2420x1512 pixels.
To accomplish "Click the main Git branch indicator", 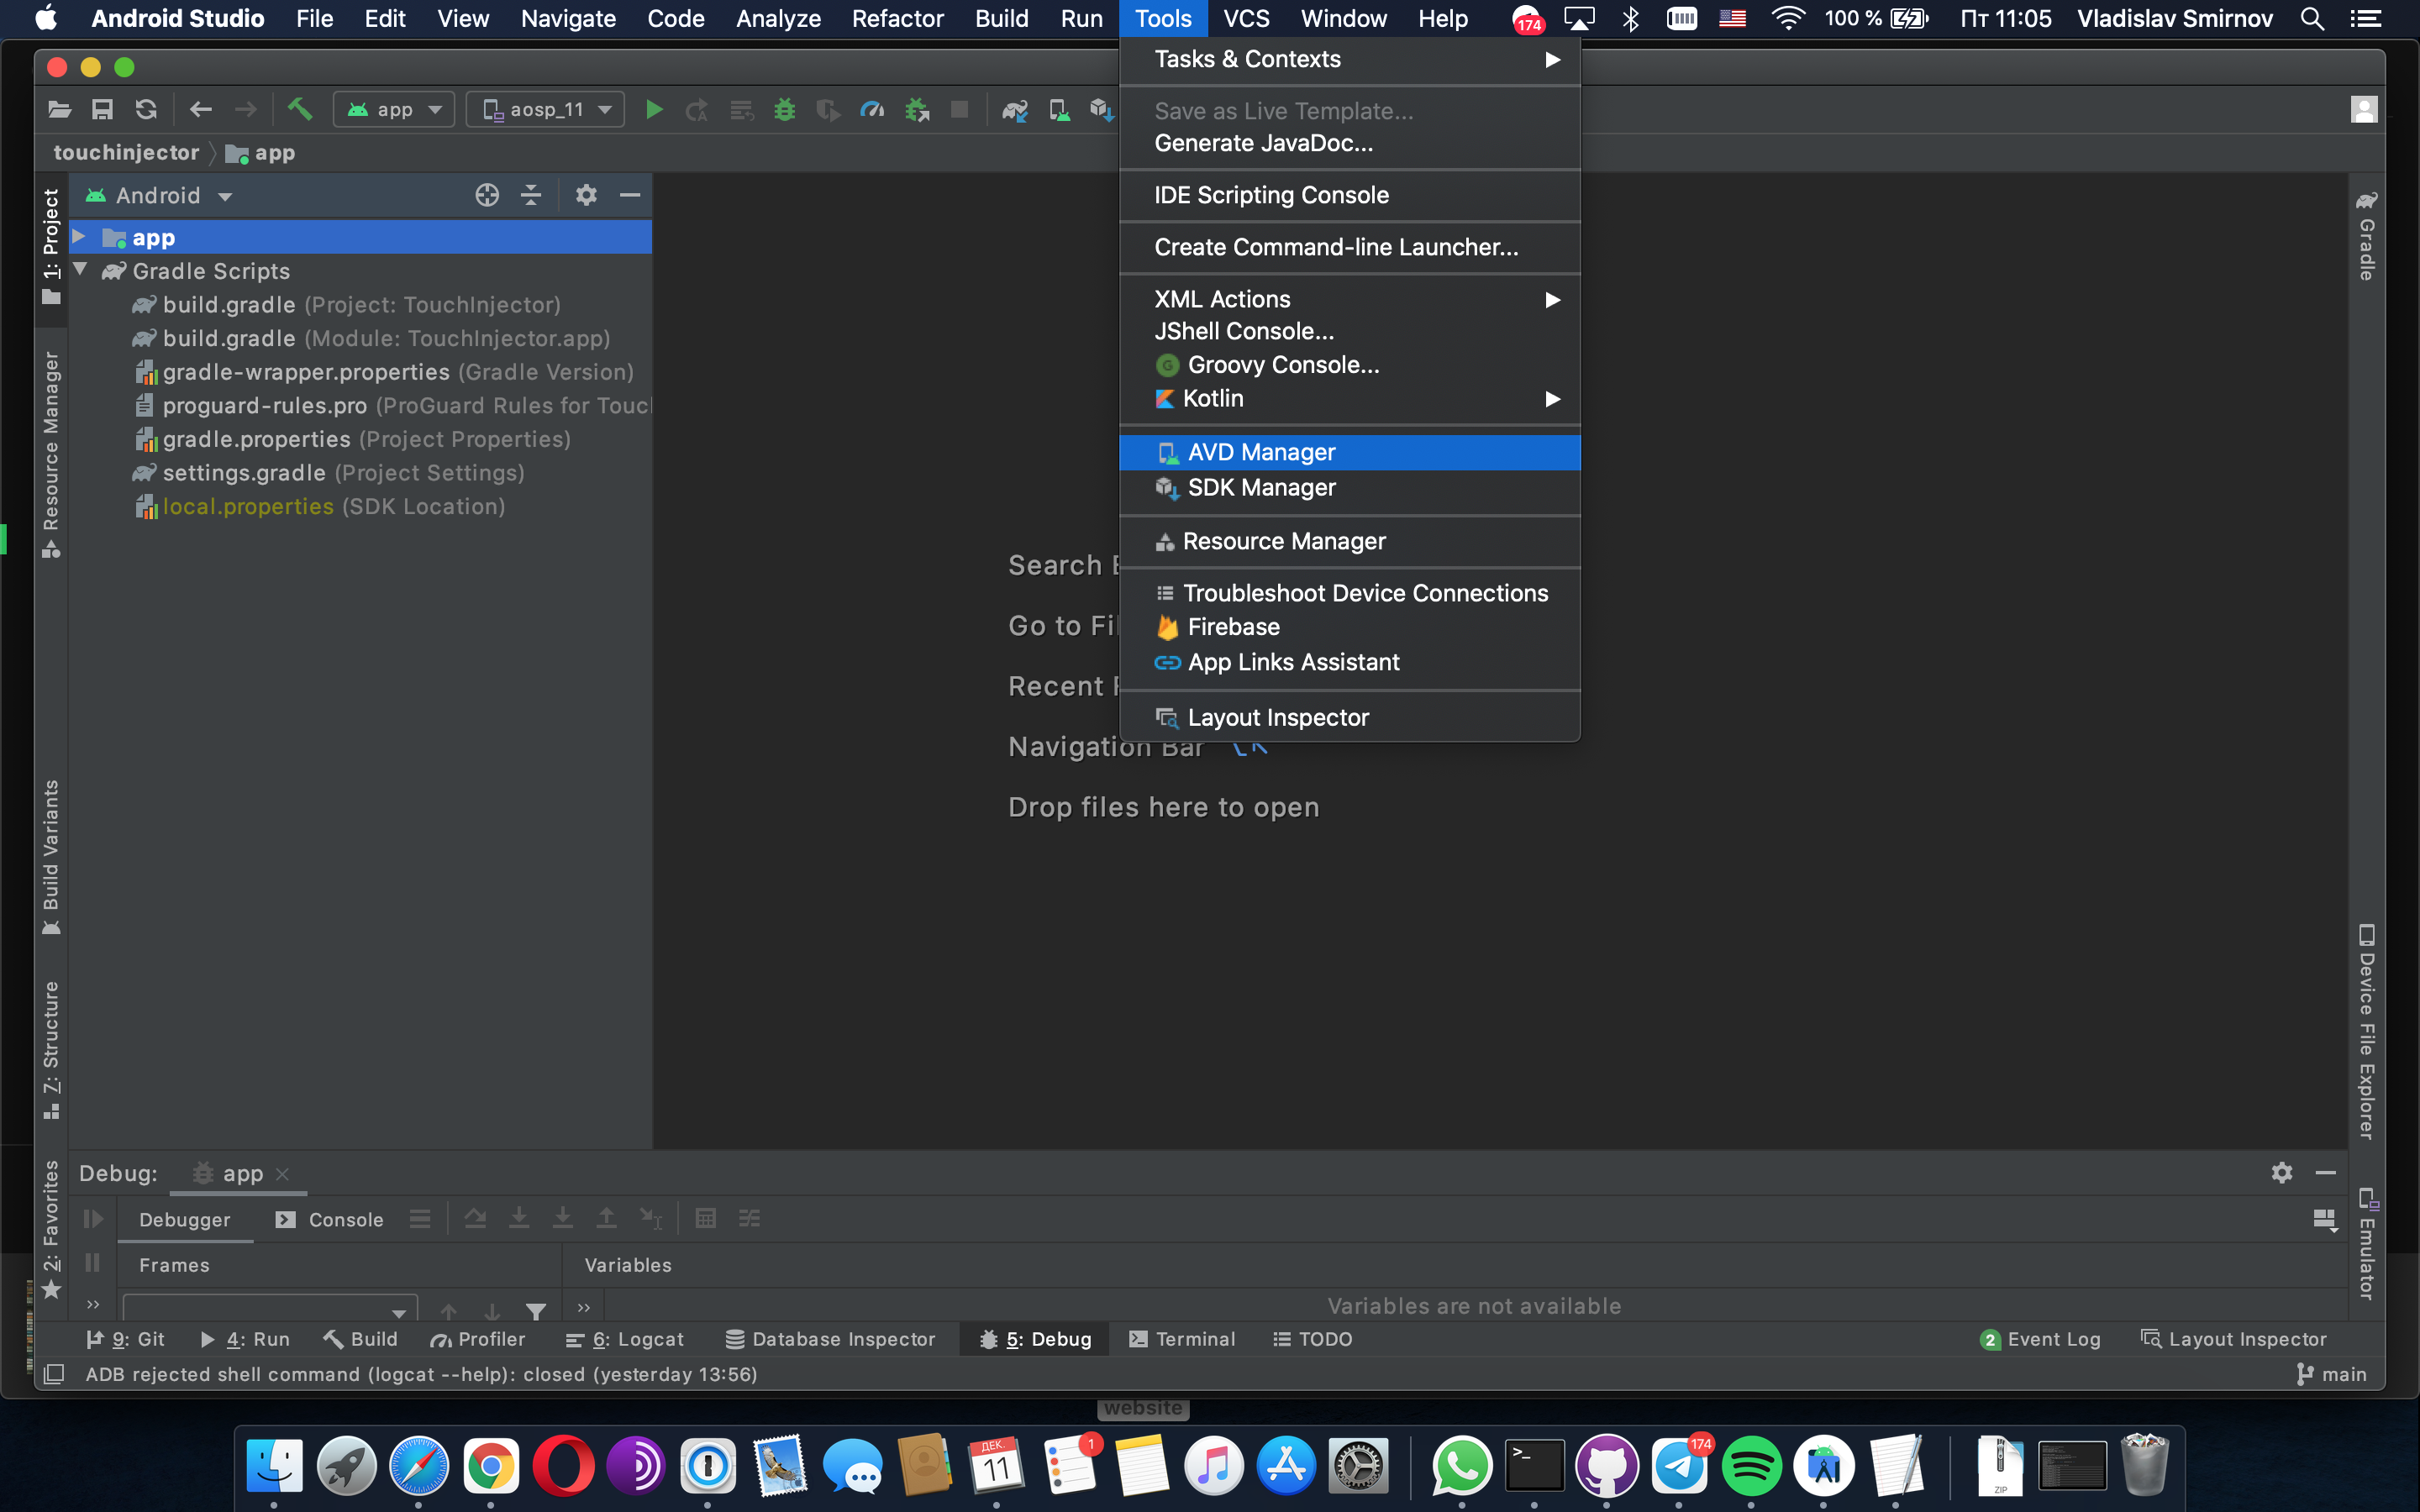I will coord(2331,1374).
